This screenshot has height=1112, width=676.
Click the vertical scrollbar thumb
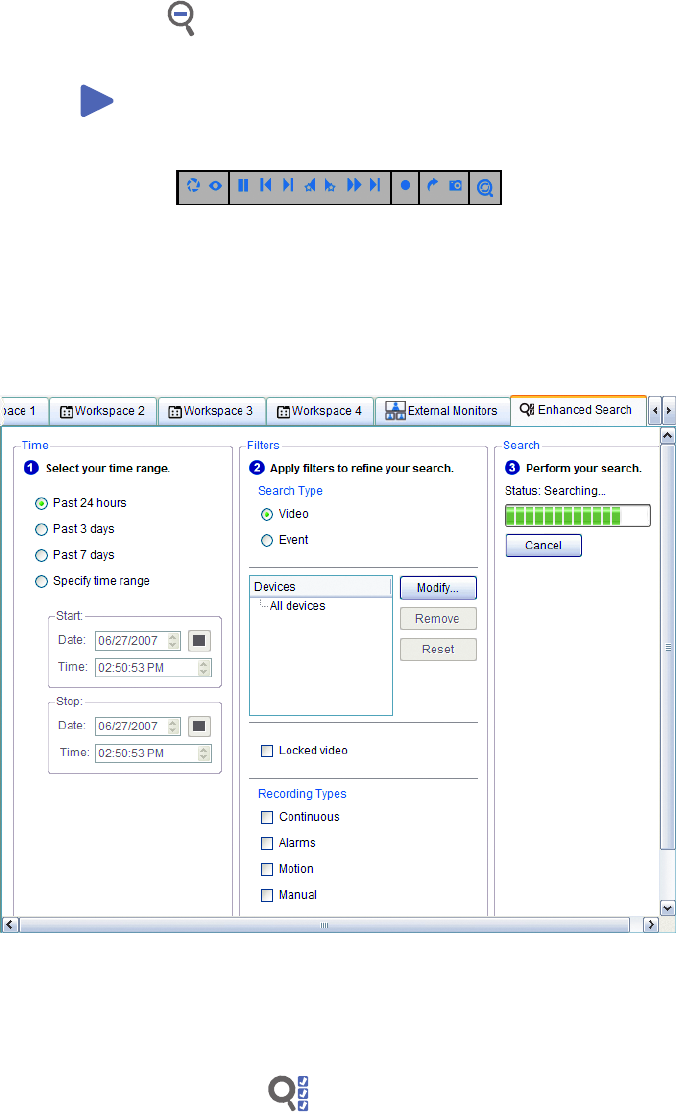point(667,647)
